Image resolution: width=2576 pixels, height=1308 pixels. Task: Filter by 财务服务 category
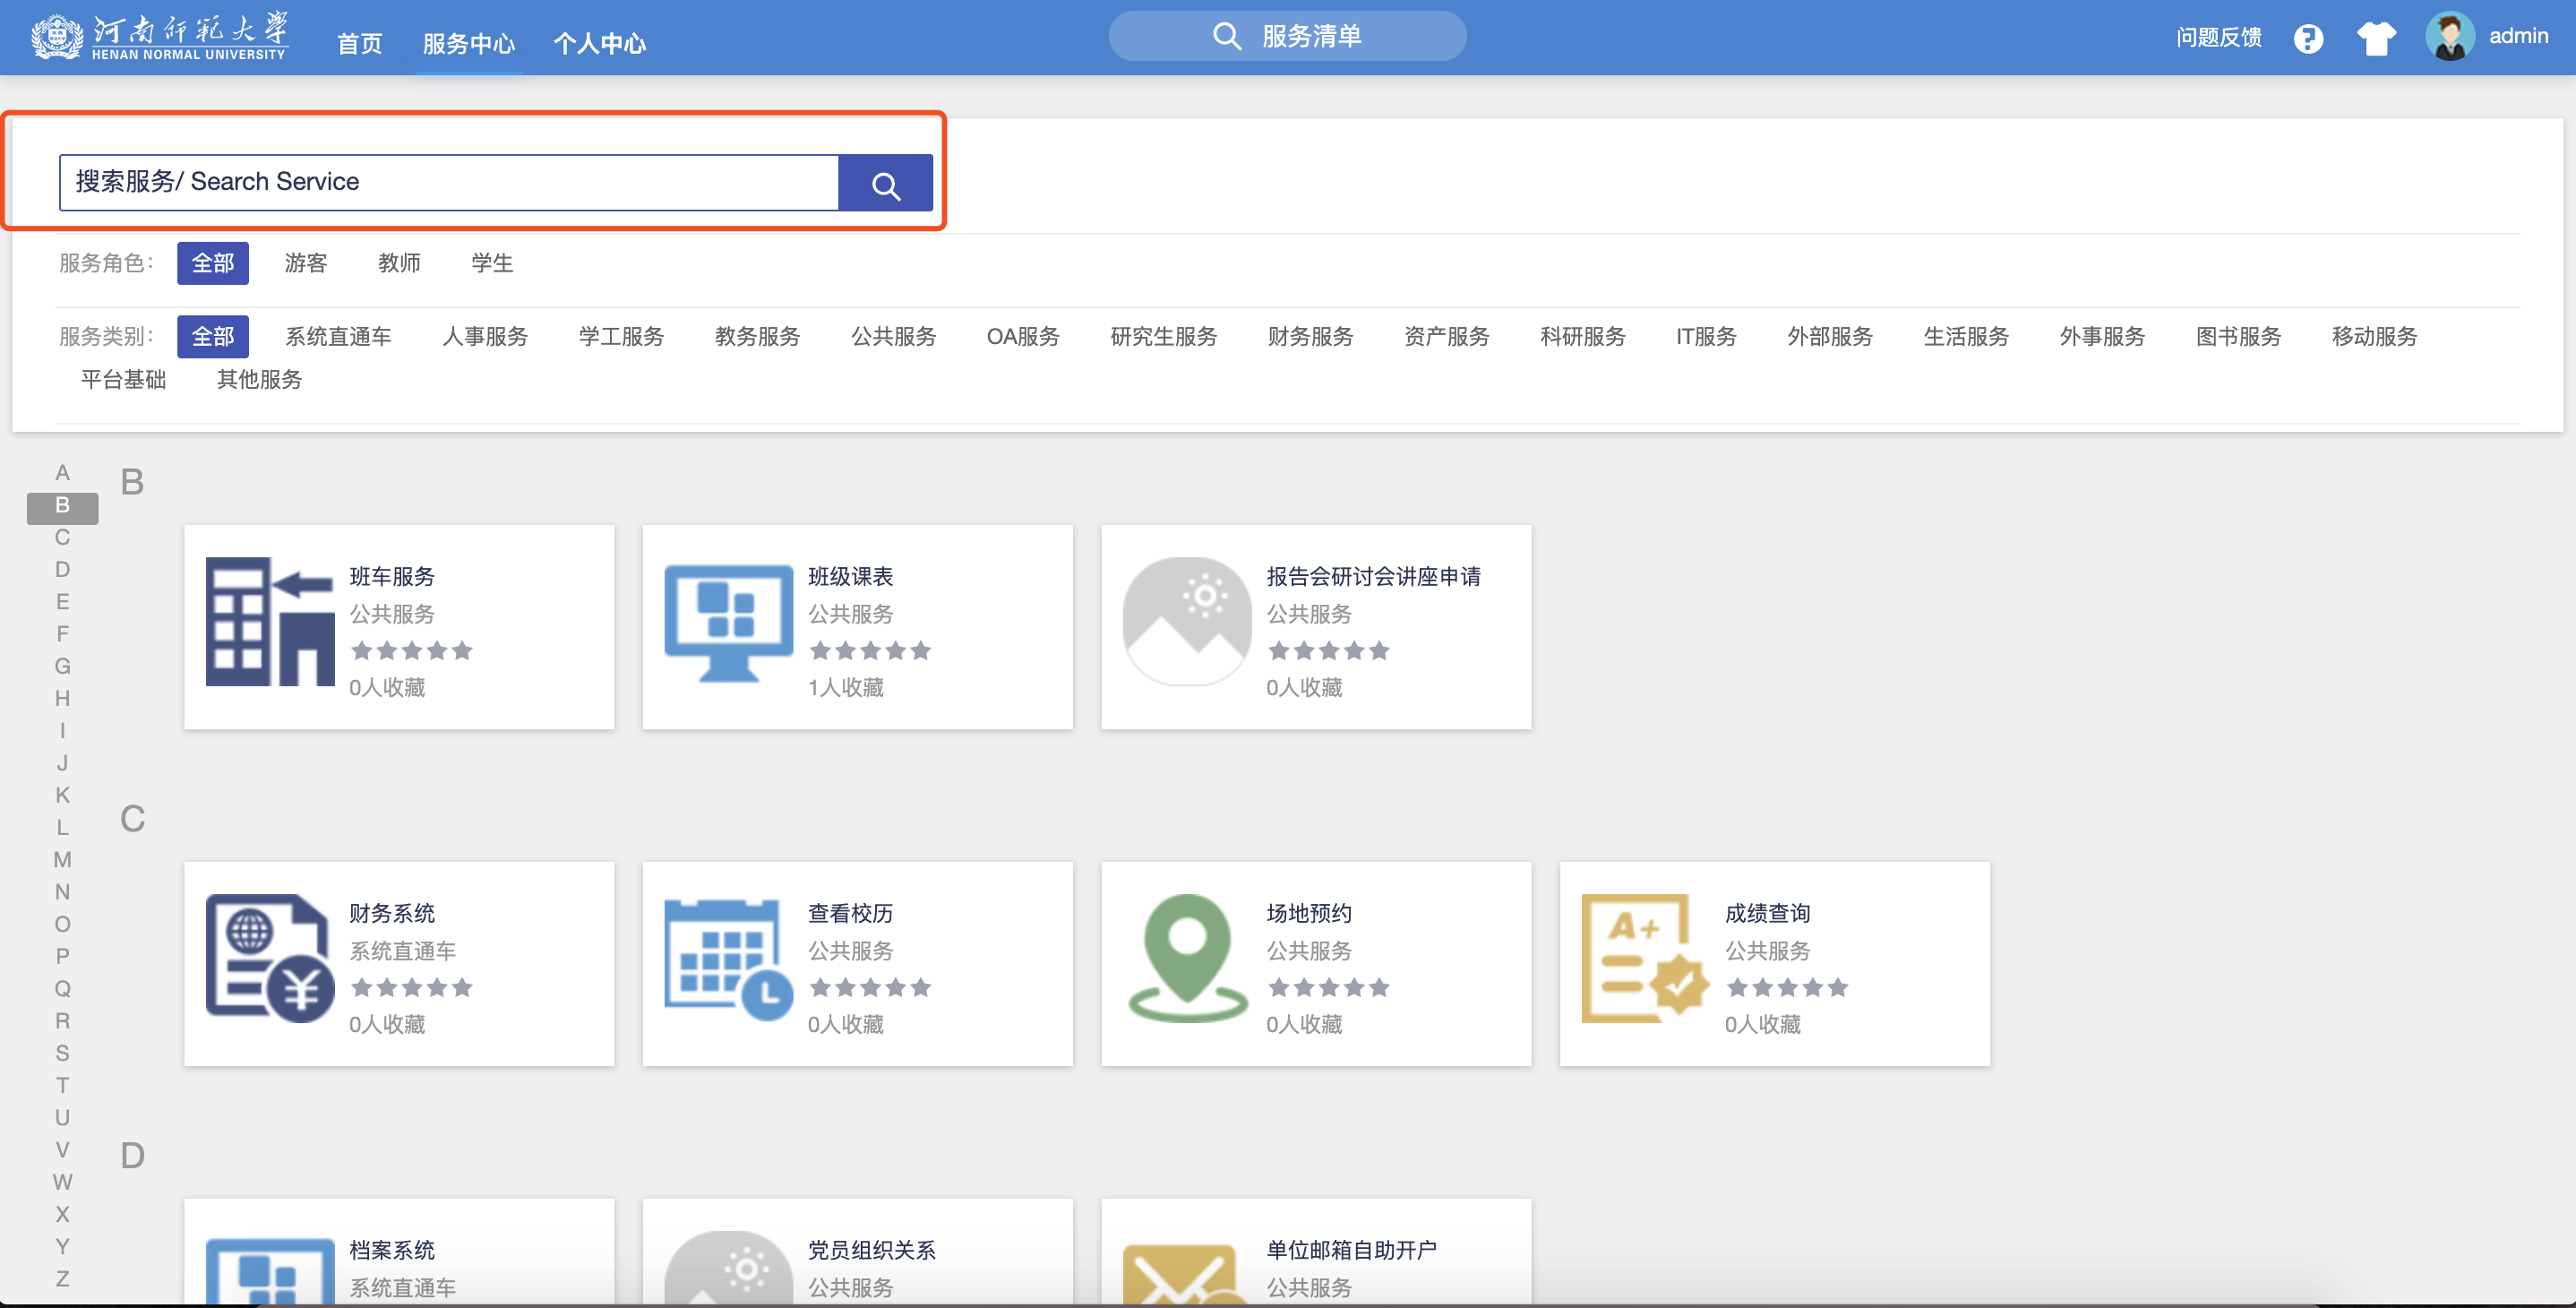(1310, 337)
